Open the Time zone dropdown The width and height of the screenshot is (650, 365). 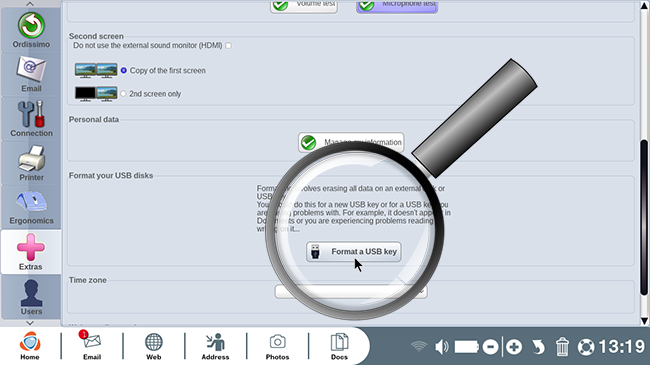(x=351, y=292)
